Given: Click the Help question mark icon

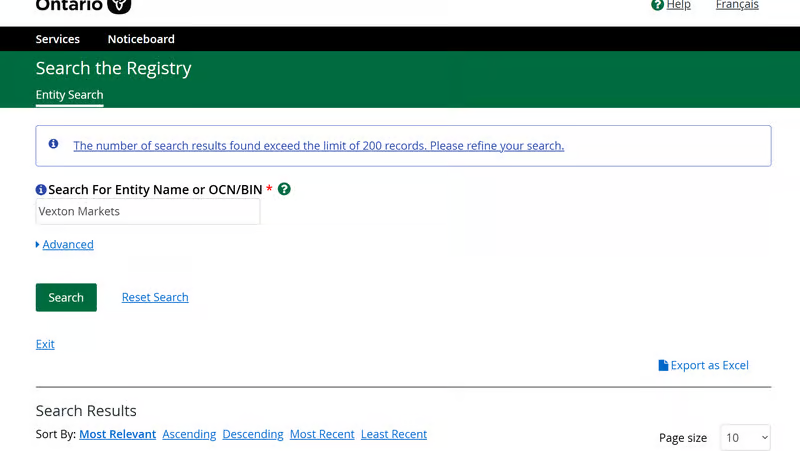Looking at the screenshot, I should tap(657, 5).
